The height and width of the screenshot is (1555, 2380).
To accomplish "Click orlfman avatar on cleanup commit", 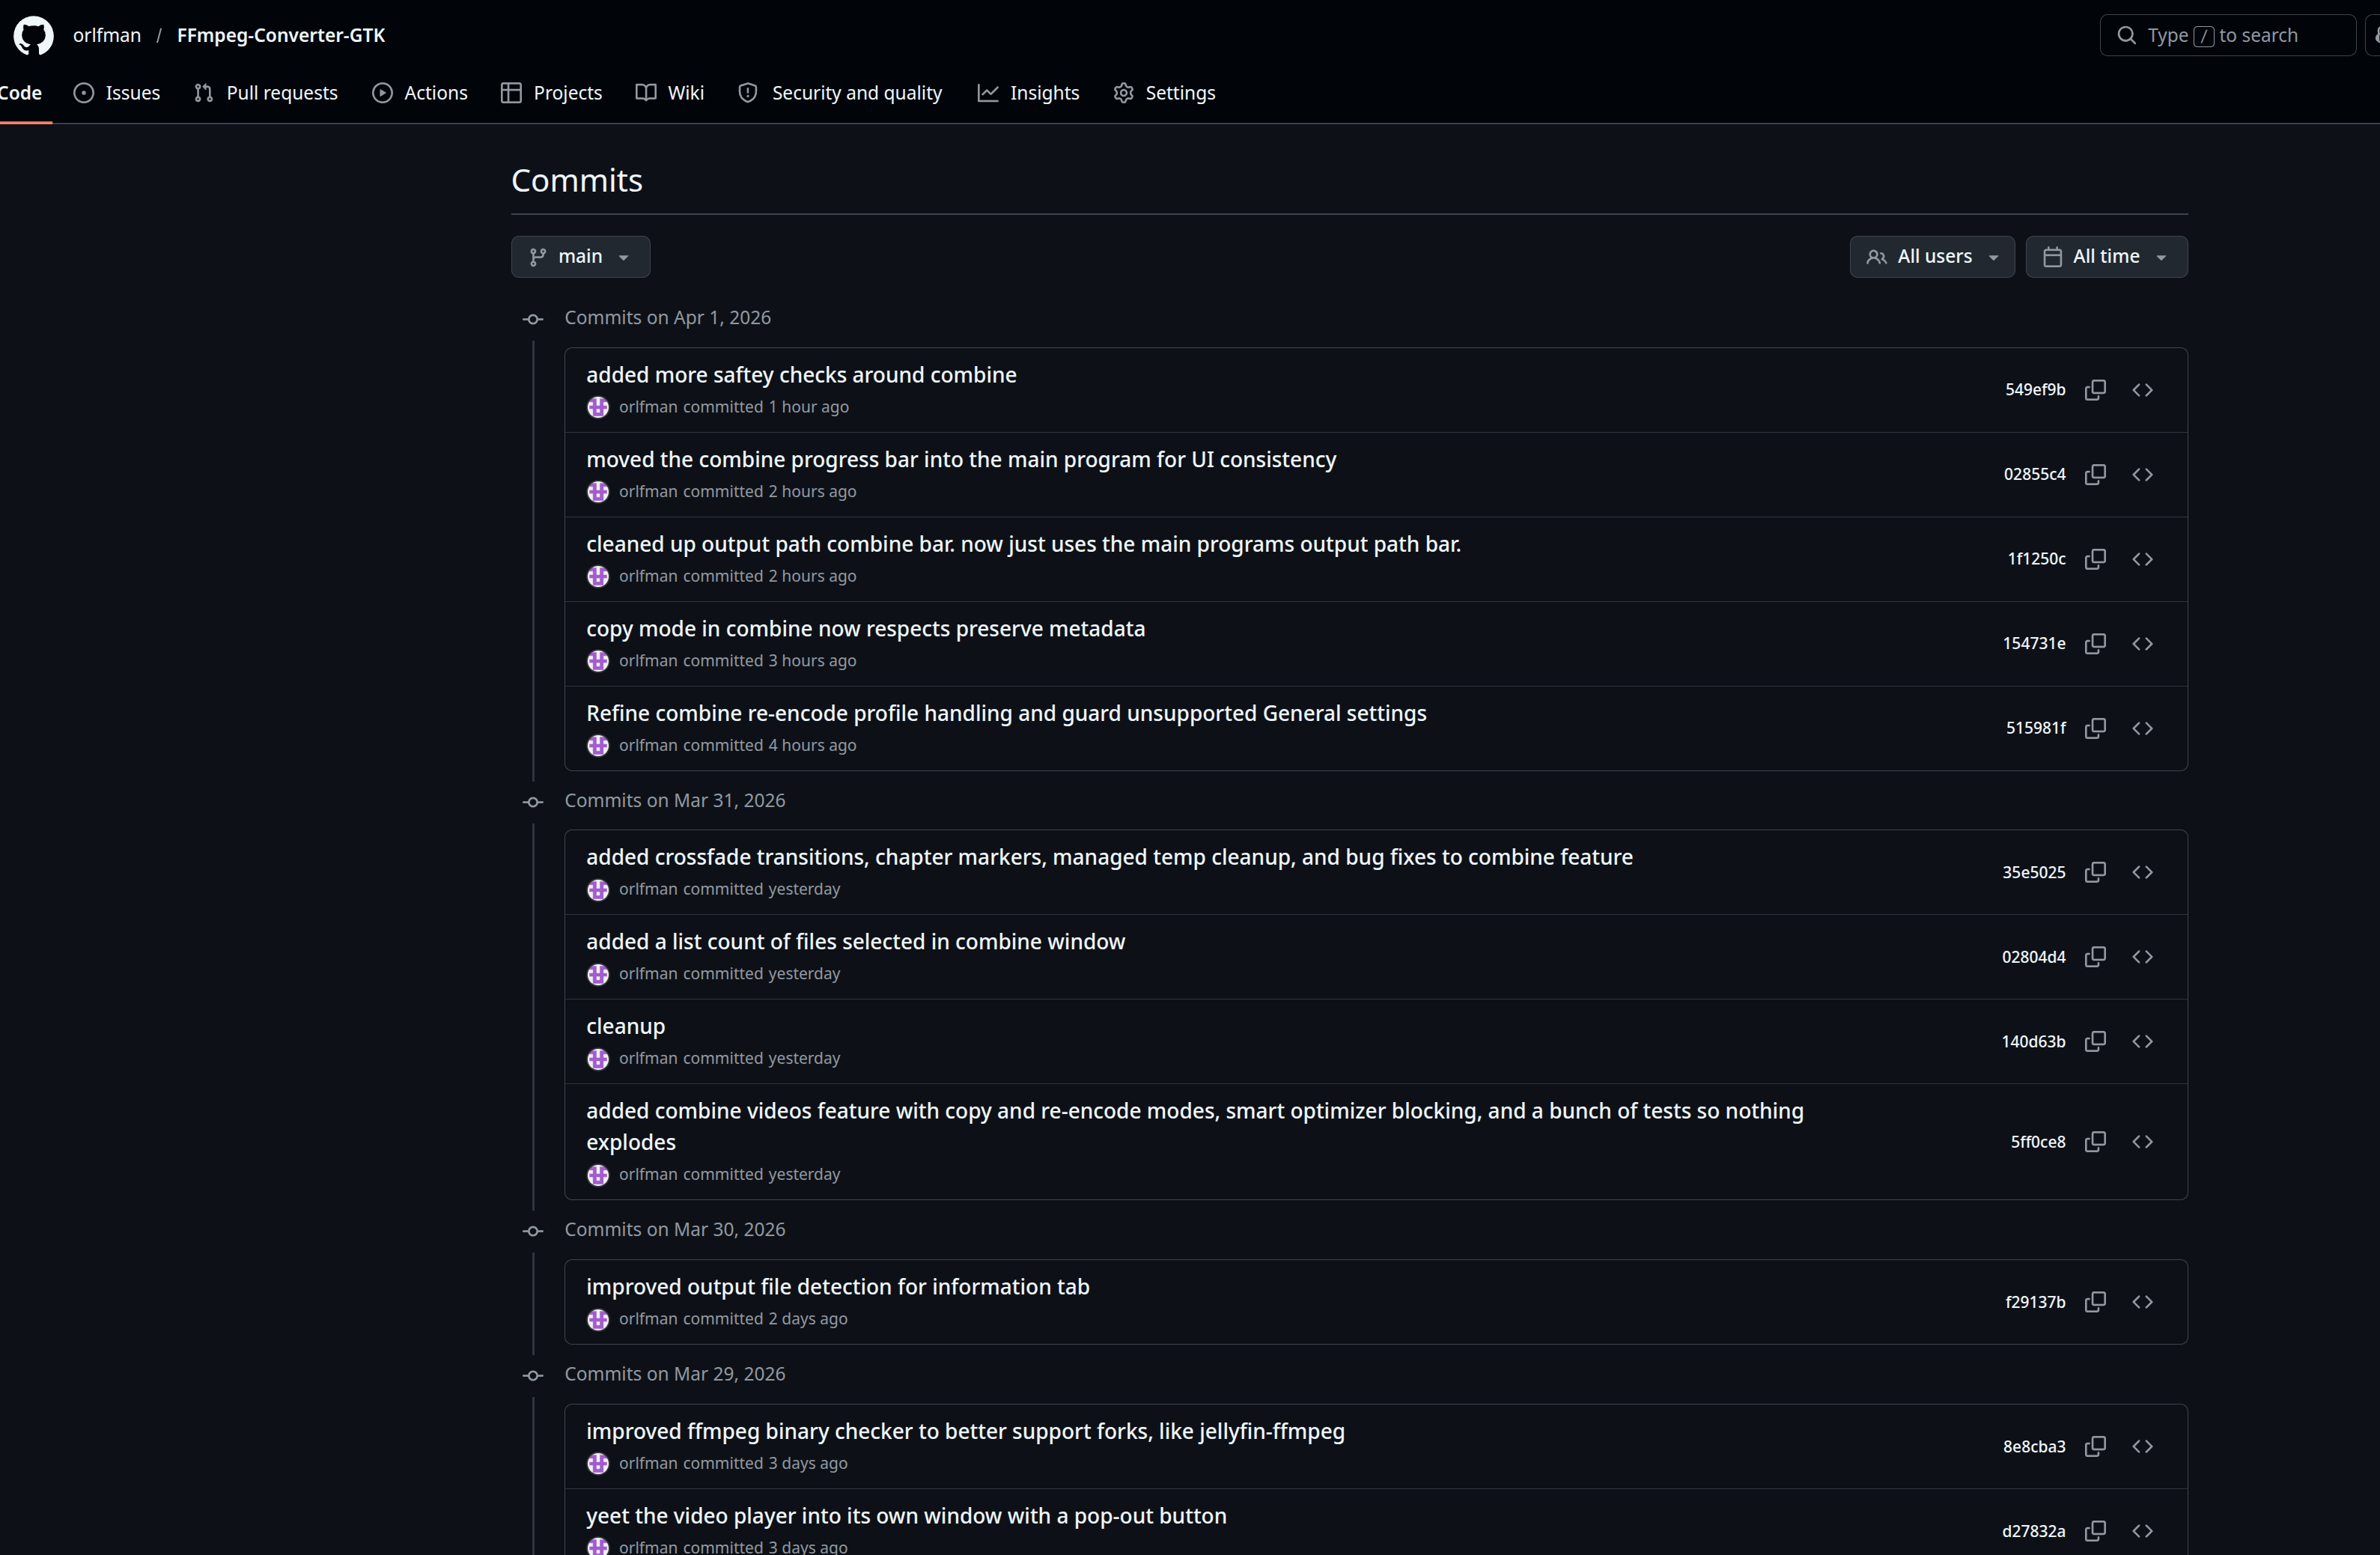I will pyautogui.click(x=598, y=1058).
